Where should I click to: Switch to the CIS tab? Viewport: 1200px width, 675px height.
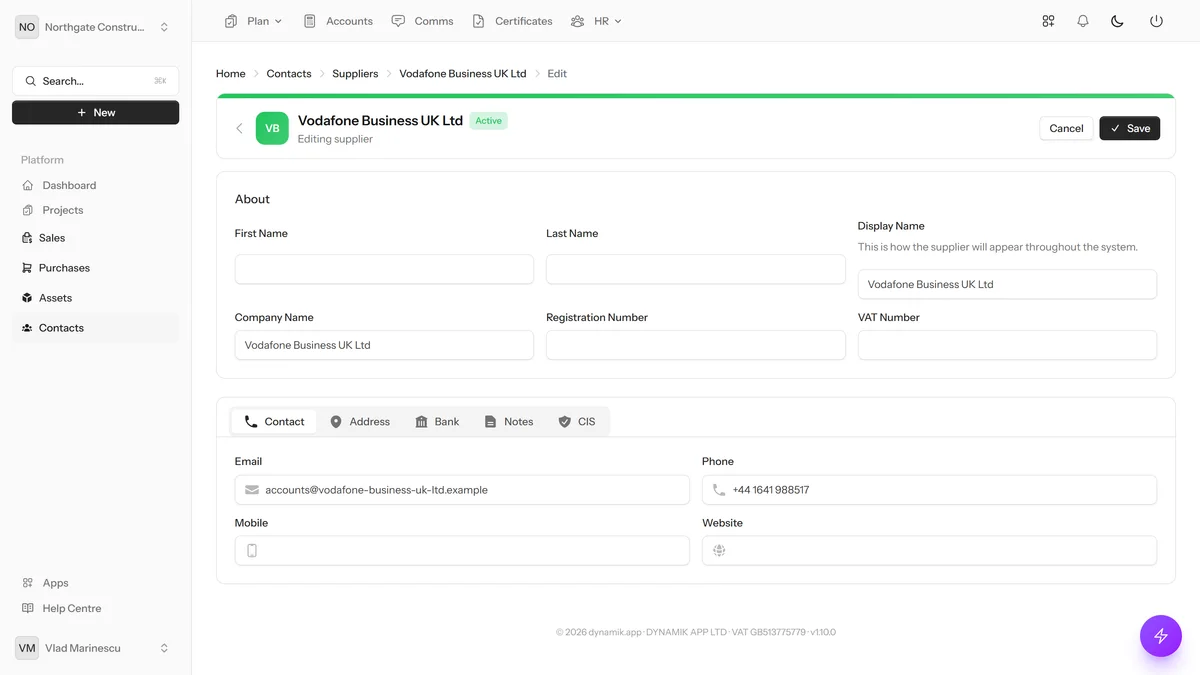click(x=577, y=422)
